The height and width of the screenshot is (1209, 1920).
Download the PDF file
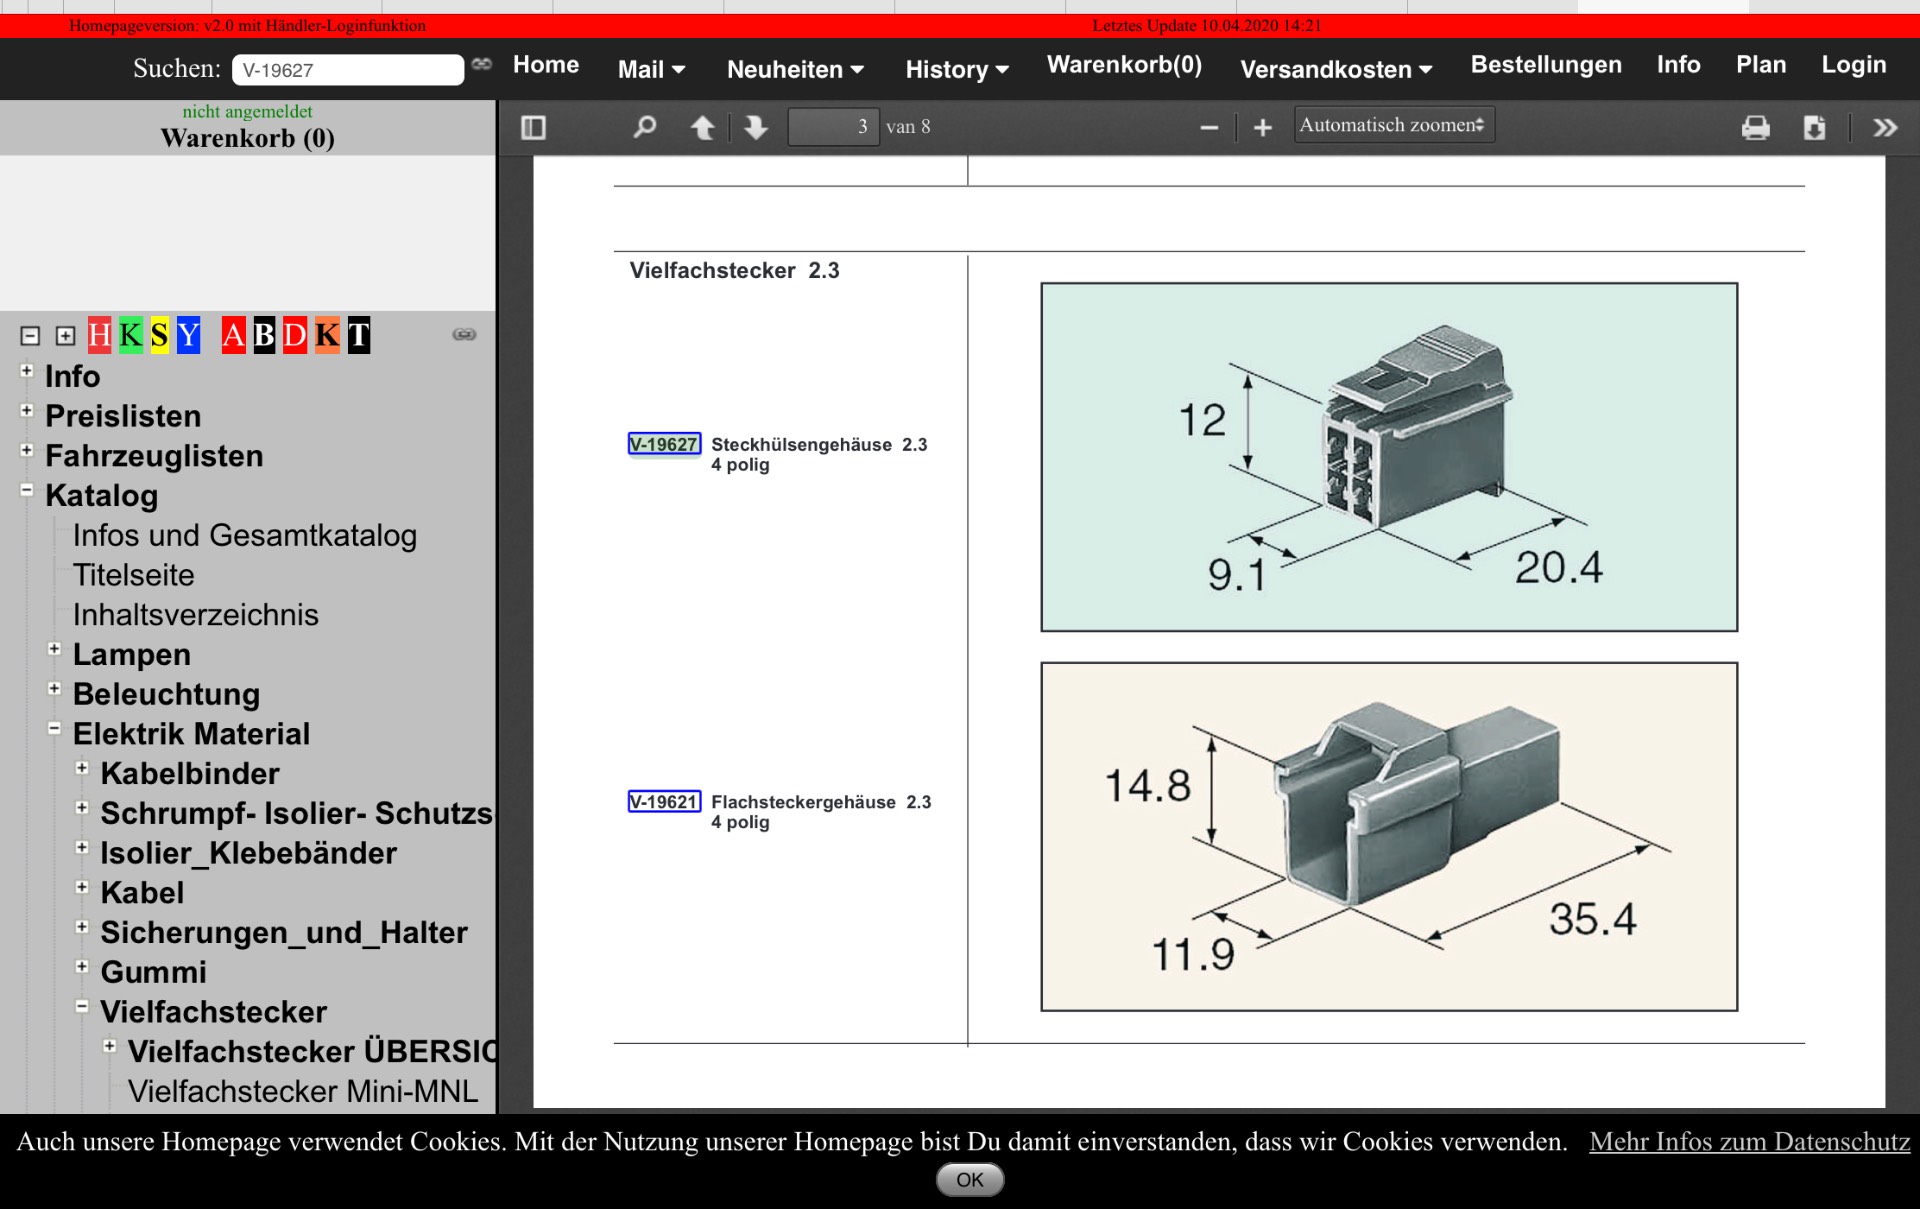point(1814,127)
